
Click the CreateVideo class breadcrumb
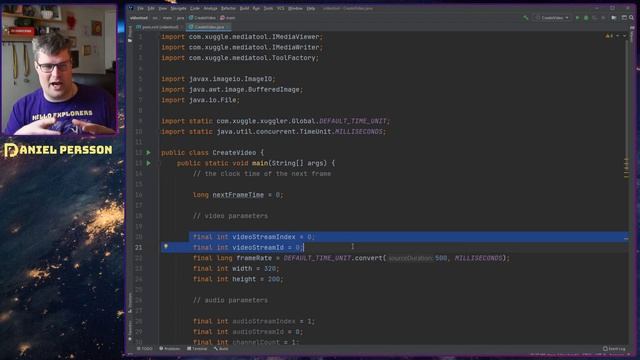202,18
